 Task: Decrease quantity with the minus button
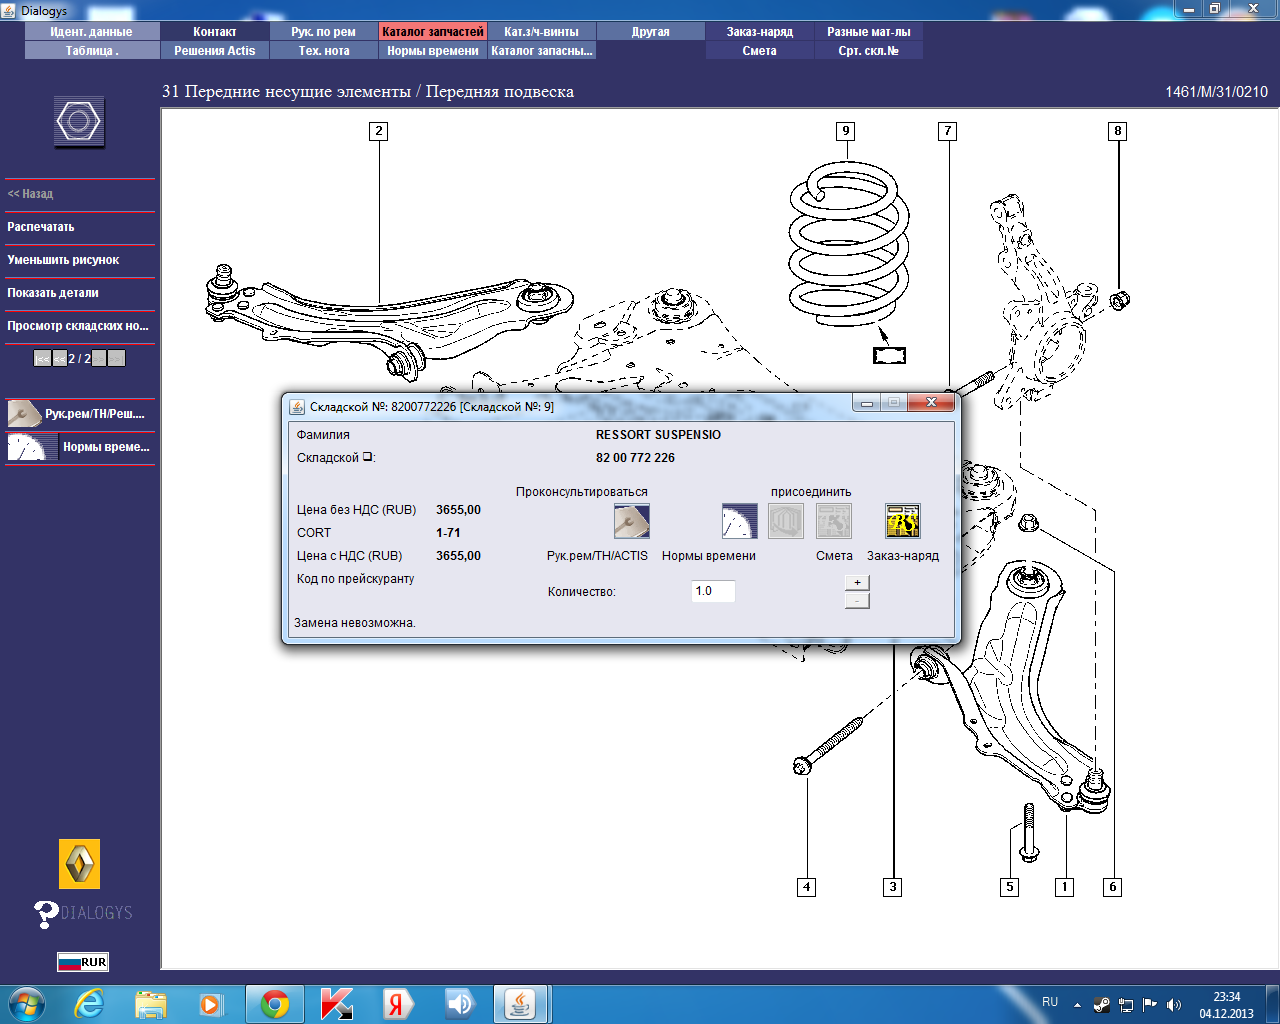(x=857, y=600)
